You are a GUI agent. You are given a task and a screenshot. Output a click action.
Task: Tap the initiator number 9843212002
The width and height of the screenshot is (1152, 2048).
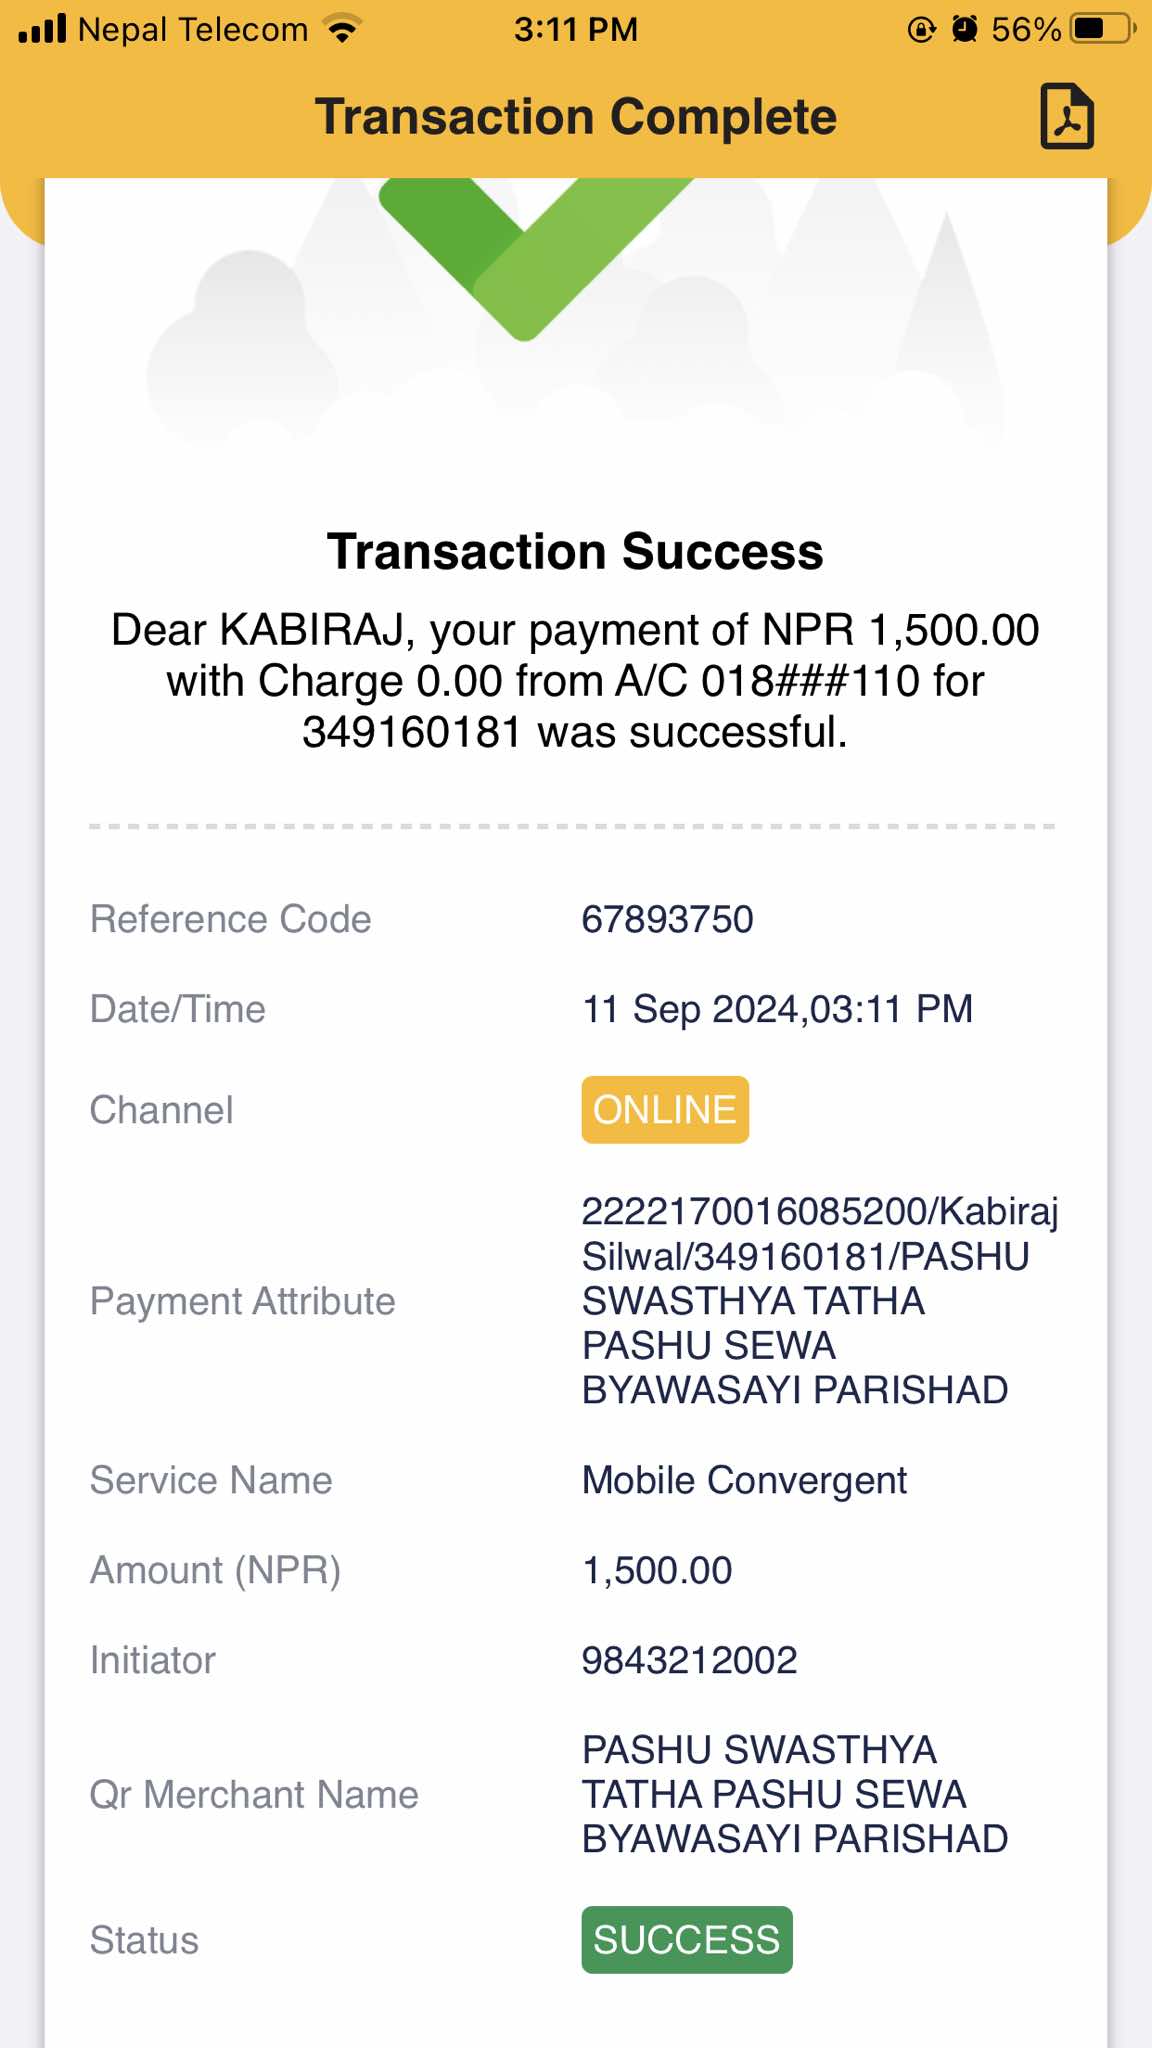pyautogui.click(x=689, y=1660)
